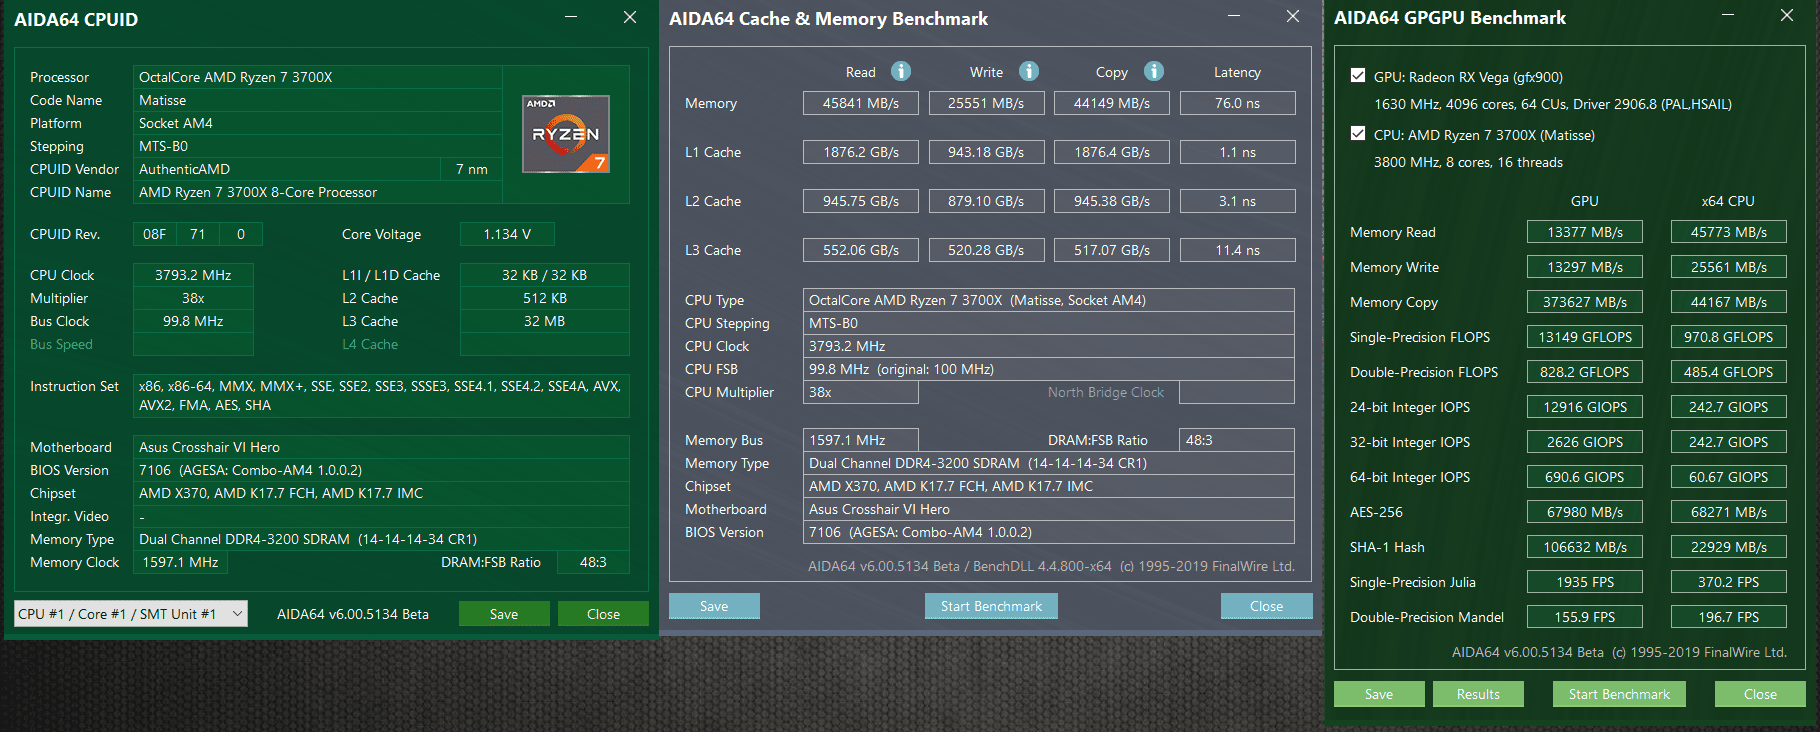Screen dimensions: 1820x732
Task: Minimize the Cache & Memory Benchmark window
Action: 1234,16
